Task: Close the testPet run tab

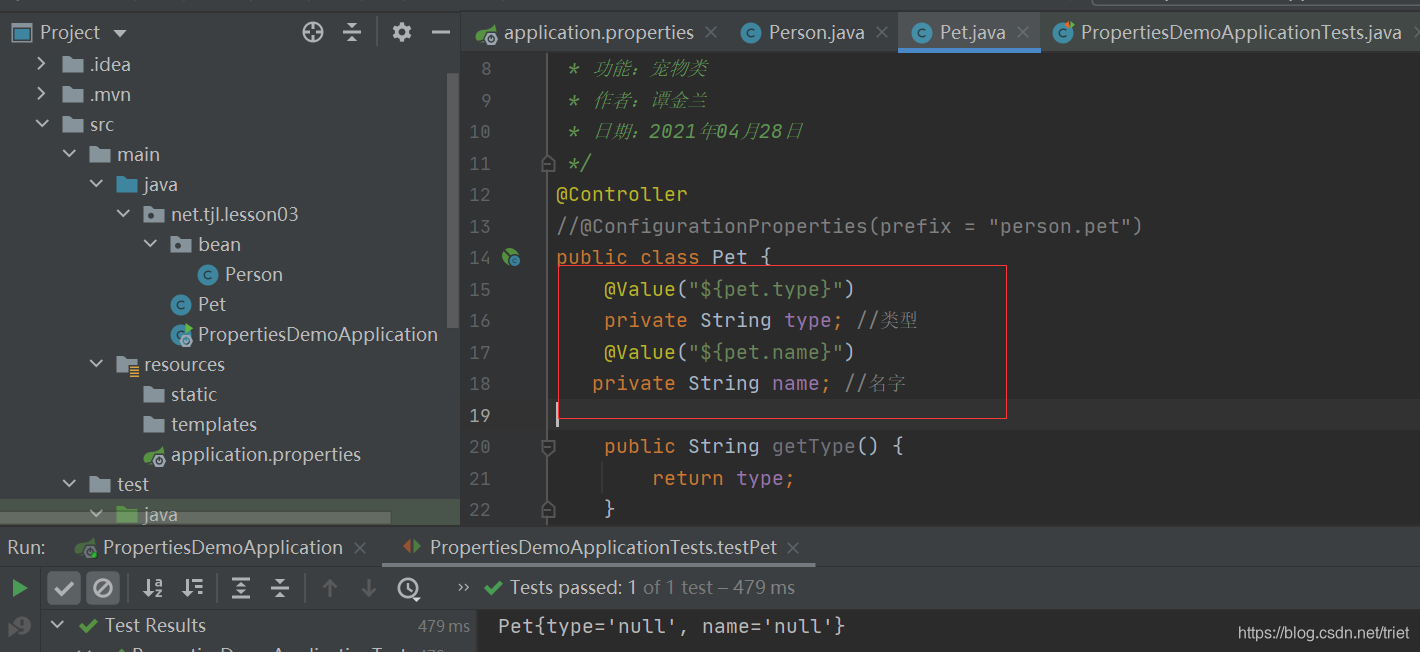Action: point(793,548)
